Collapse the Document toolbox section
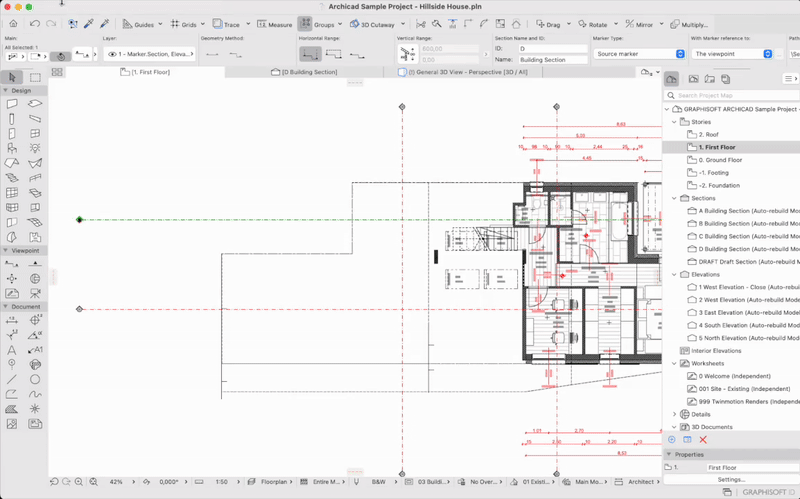Image resolution: width=800 pixels, height=499 pixels. click(x=6, y=307)
